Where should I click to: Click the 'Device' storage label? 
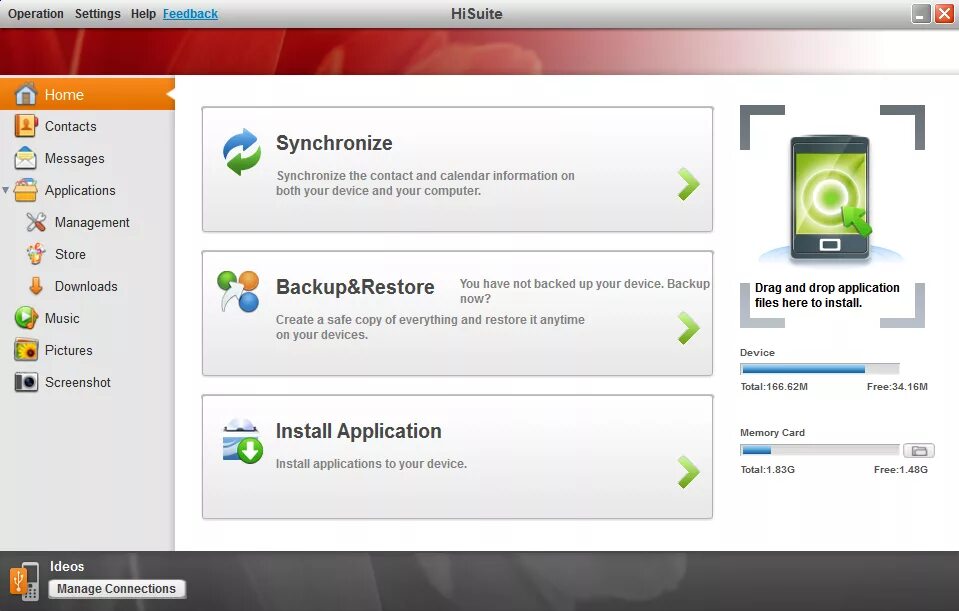[x=757, y=352]
